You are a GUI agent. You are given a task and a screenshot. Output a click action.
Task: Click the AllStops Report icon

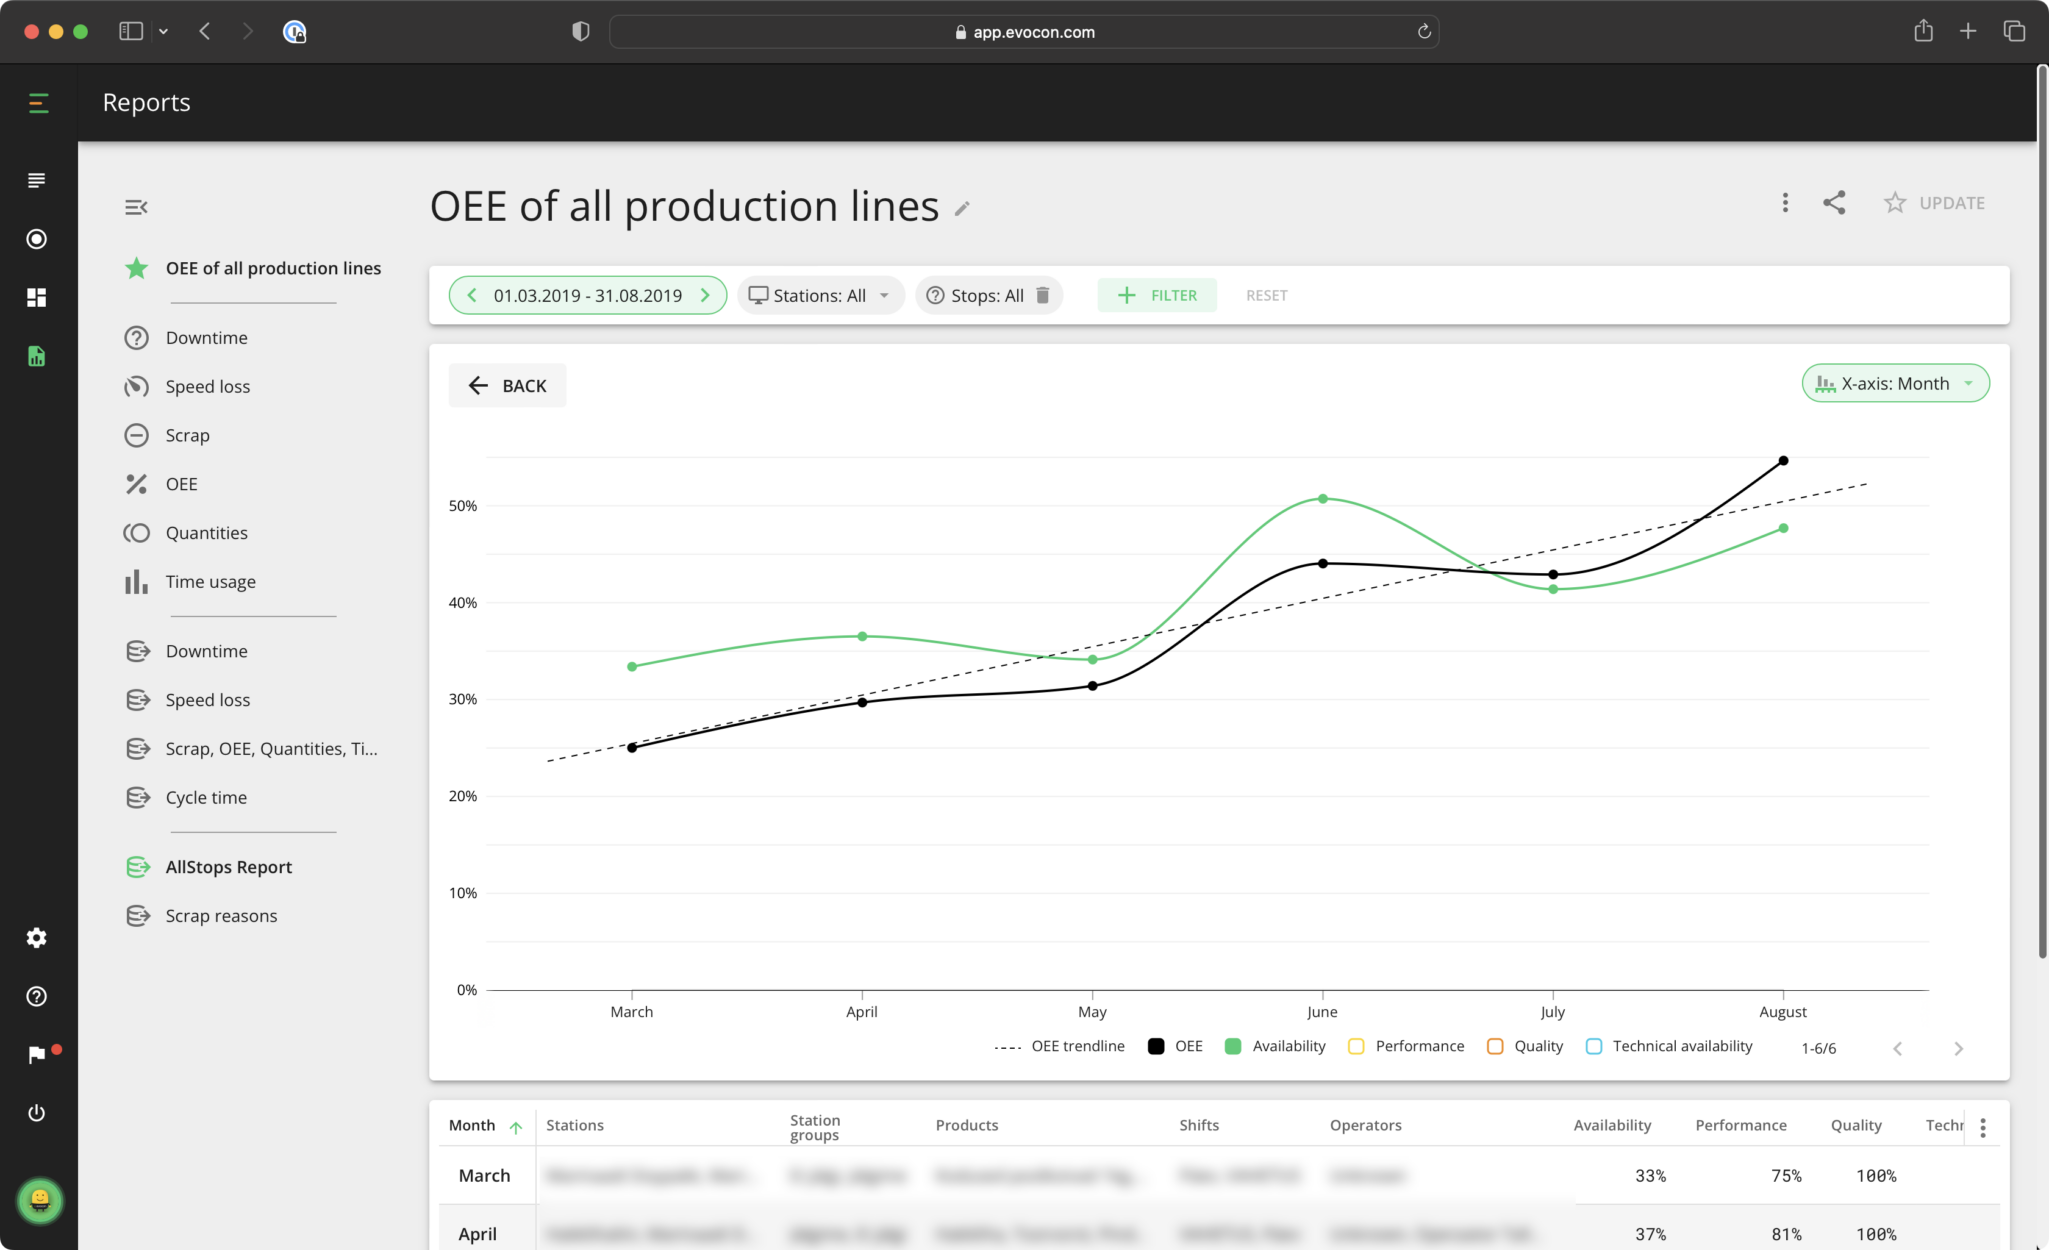tap(138, 867)
